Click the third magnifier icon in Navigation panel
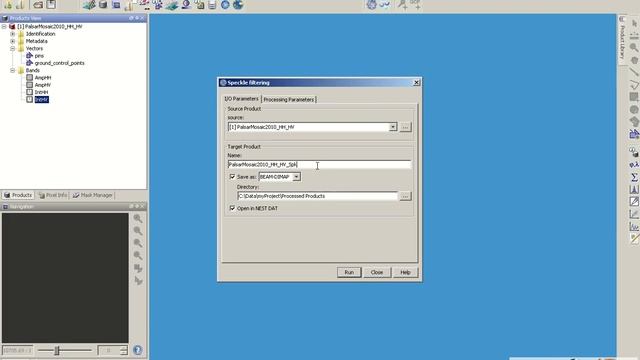 point(138,243)
